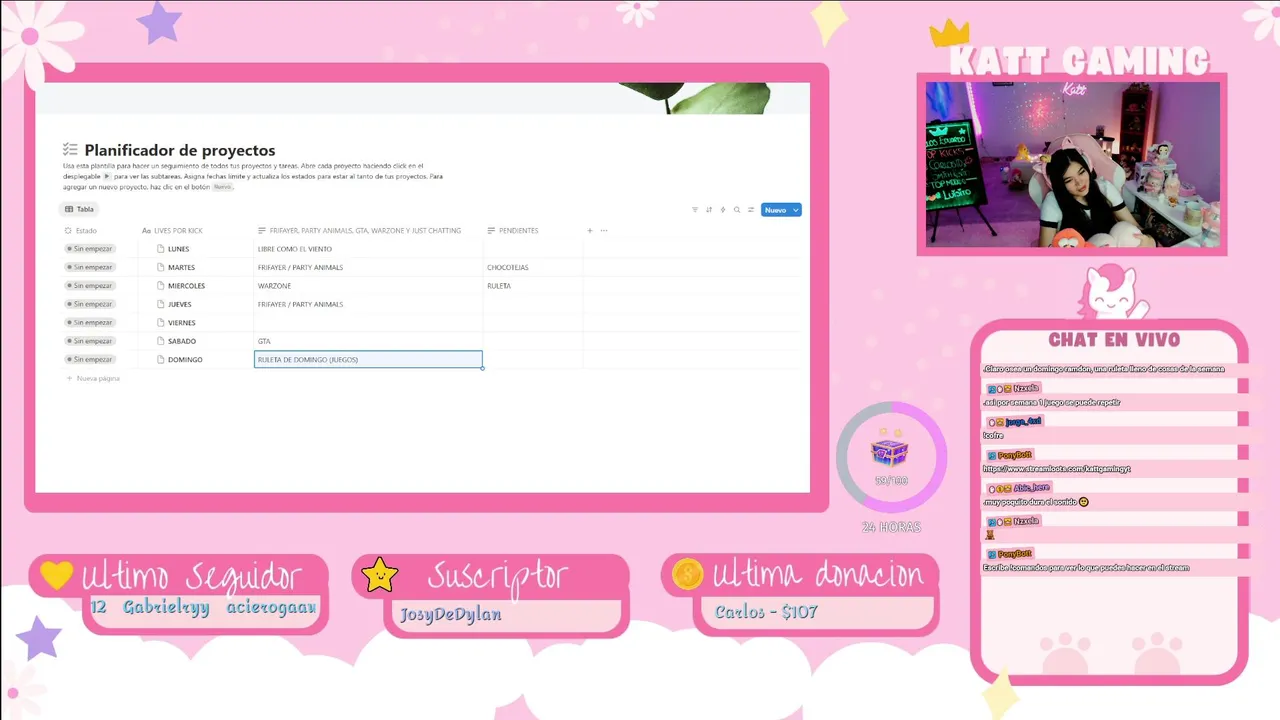Viewport: 1280px width, 720px height.
Task: Expand the Nuevo button dropdown arrow
Action: (795, 210)
